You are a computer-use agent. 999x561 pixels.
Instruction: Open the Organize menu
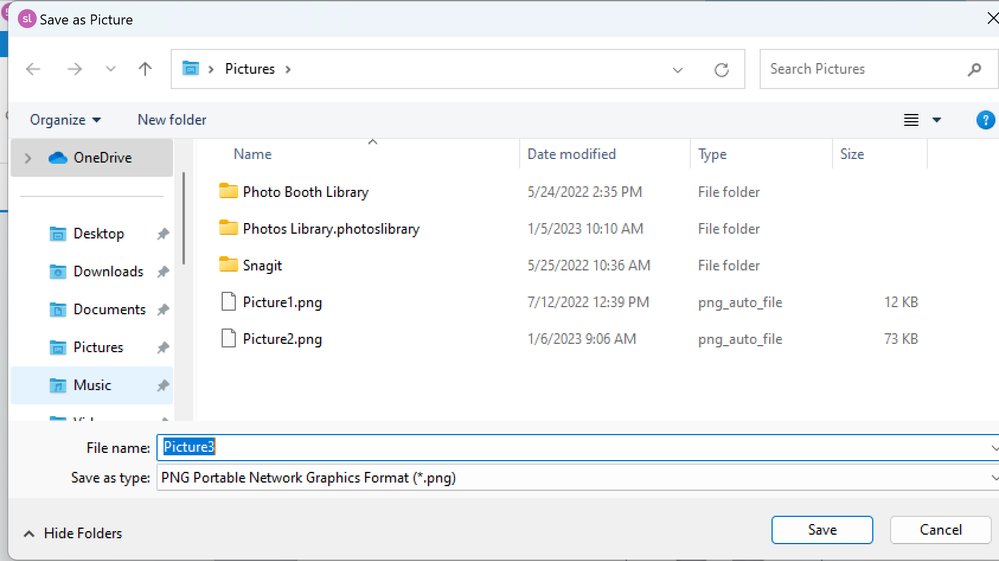tap(66, 120)
